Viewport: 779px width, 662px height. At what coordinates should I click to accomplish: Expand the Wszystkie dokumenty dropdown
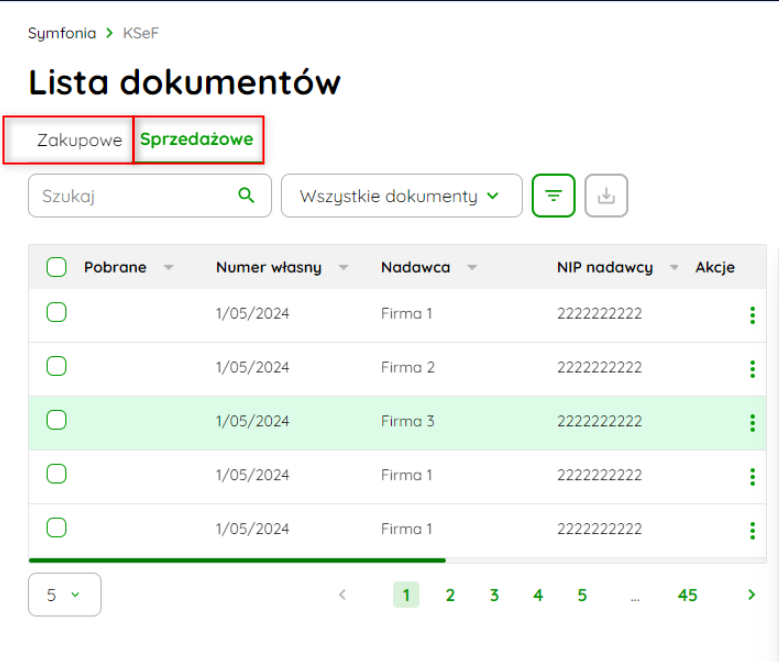(x=401, y=196)
